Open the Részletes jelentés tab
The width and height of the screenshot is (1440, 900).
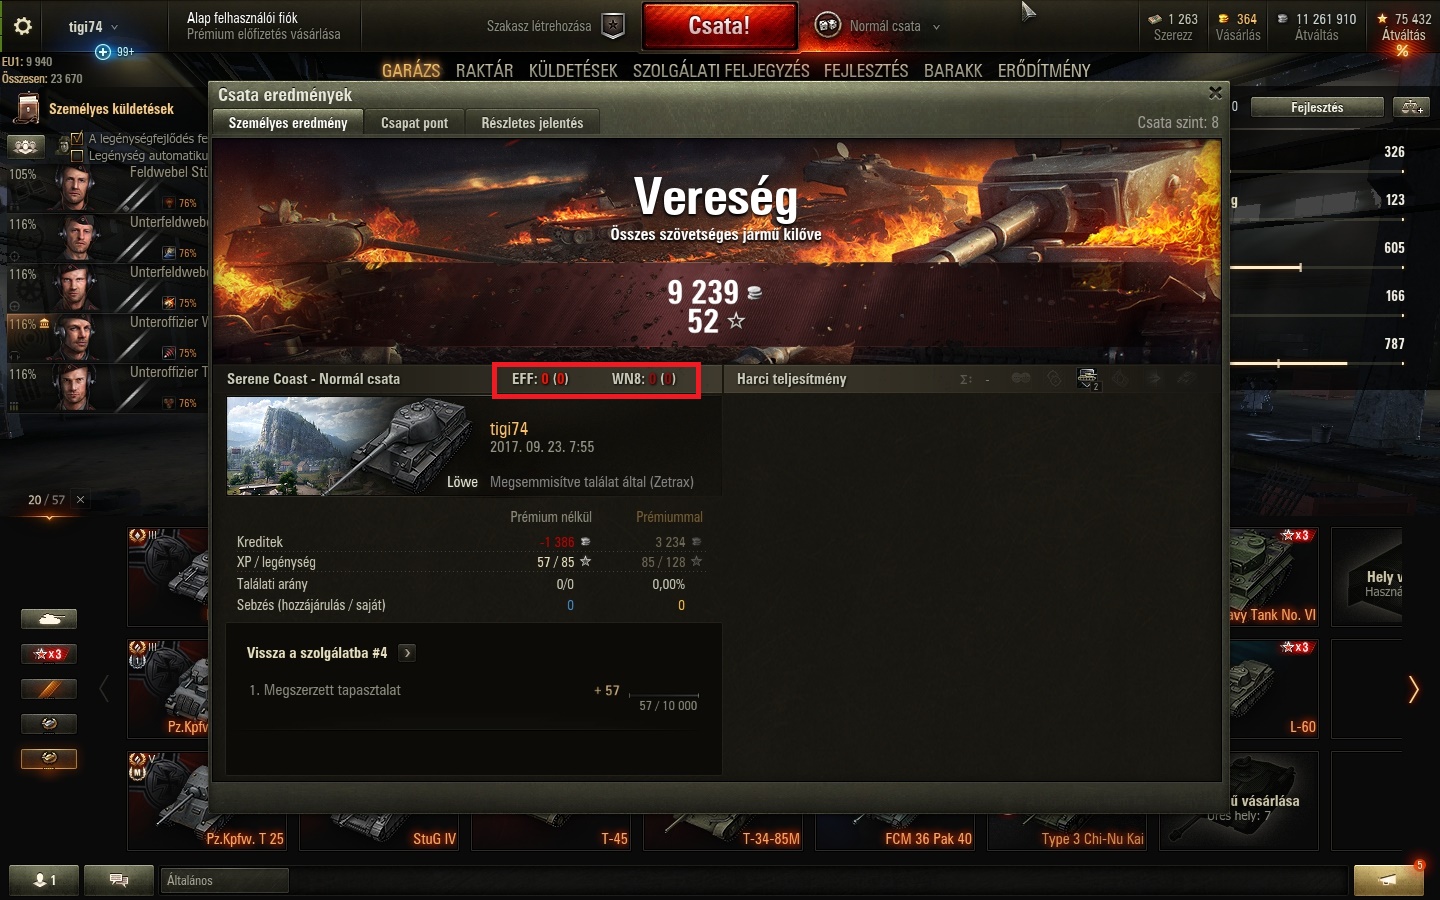532,123
